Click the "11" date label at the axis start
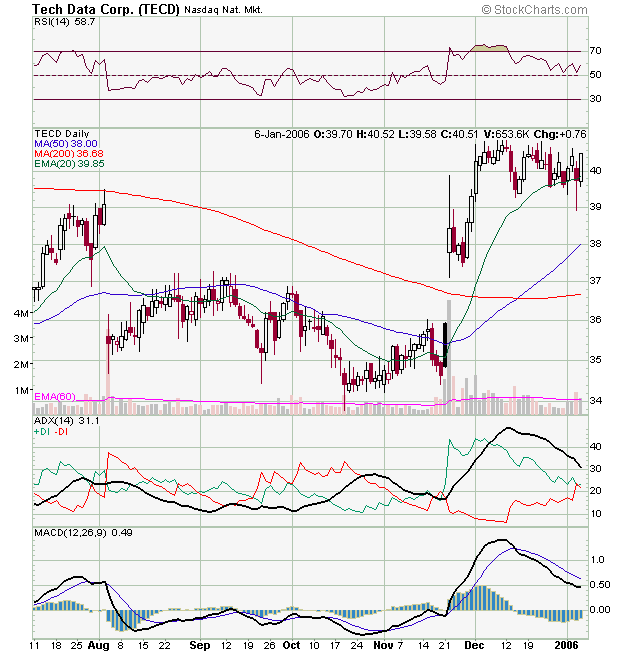 tap(34, 646)
